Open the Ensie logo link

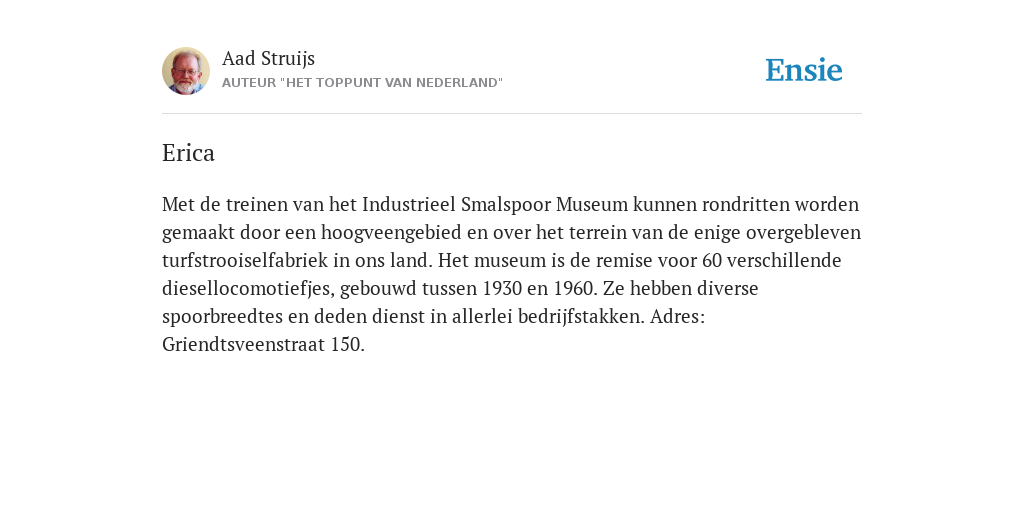pyautogui.click(x=804, y=71)
